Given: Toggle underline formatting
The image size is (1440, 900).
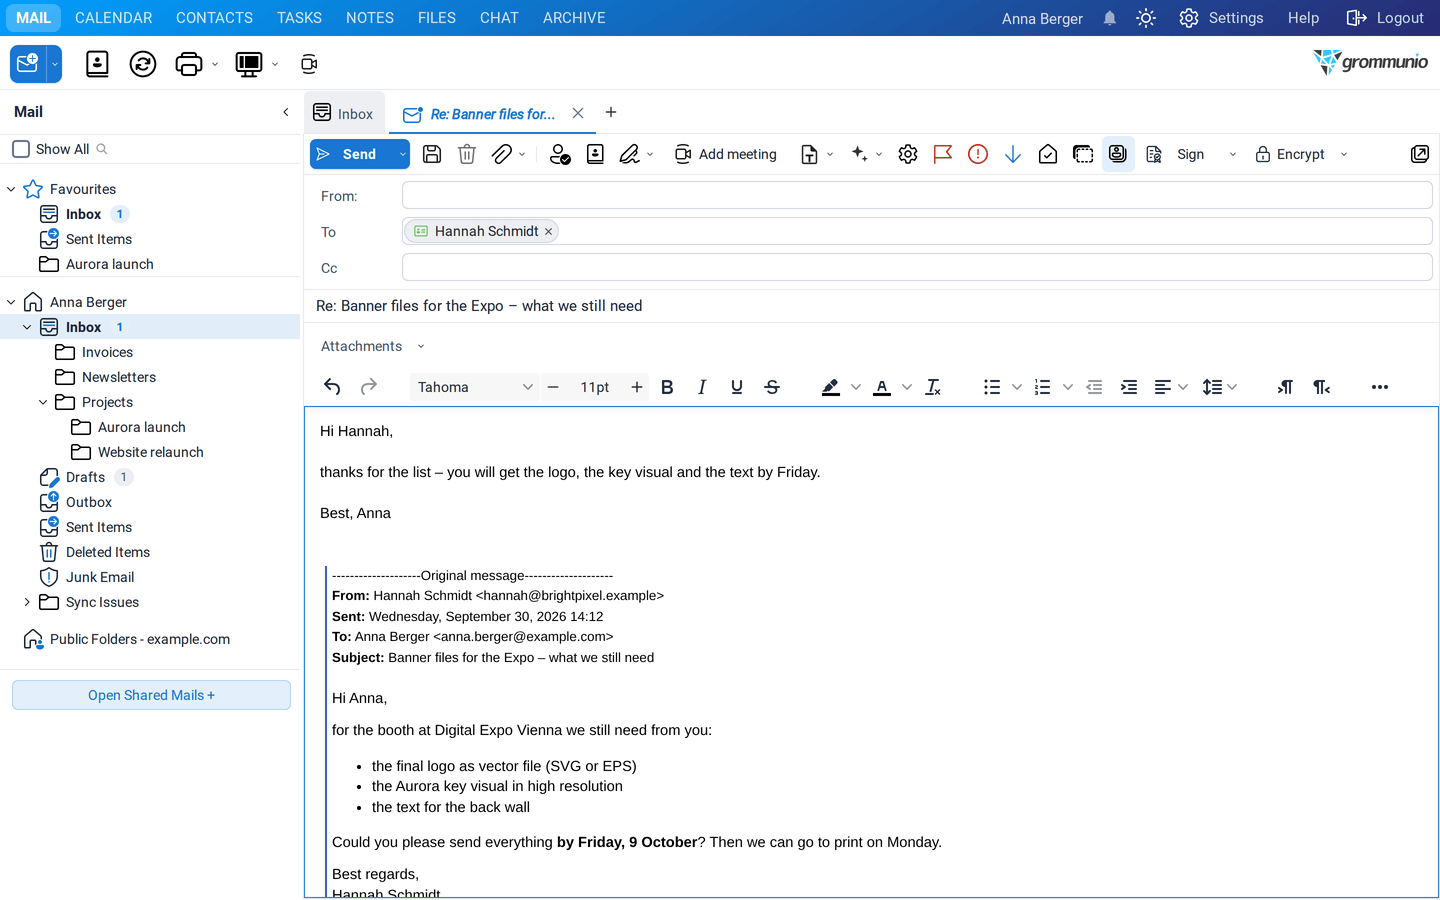Looking at the screenshot, I should pos(737,387).
